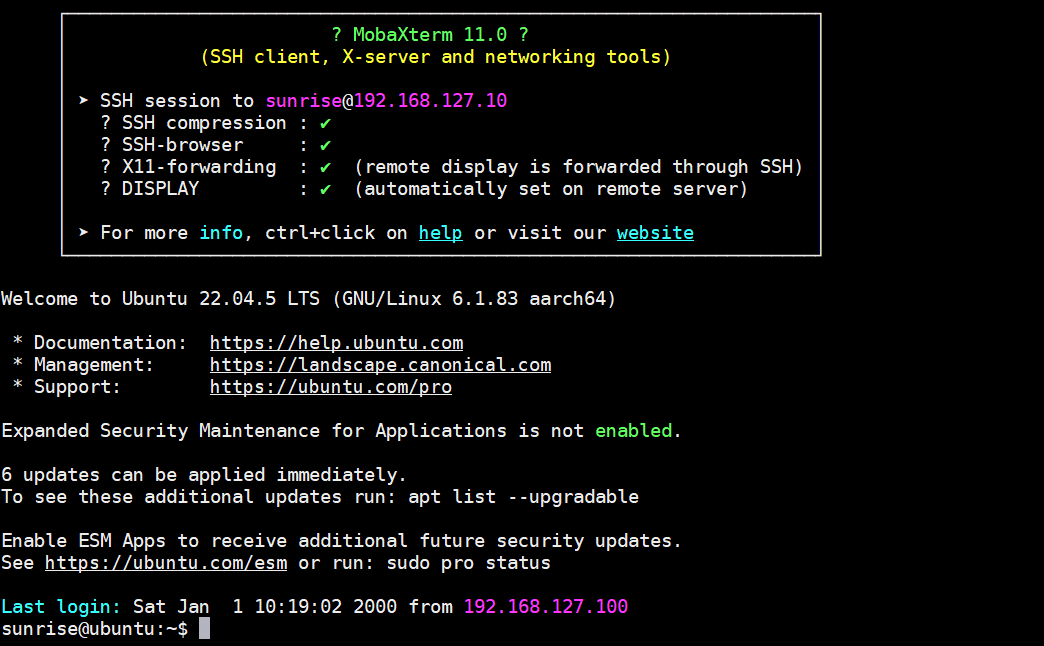Click the cyan 'info' word in the banner
Viewport: 1044px width, 646px height.
pos(220,233)
